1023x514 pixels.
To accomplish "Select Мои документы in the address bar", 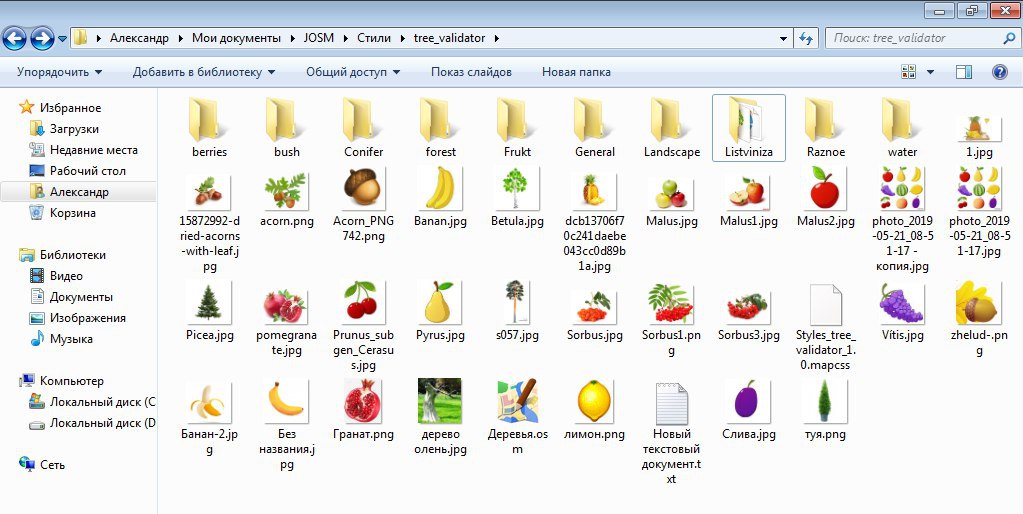I will [x=236, y=38].
